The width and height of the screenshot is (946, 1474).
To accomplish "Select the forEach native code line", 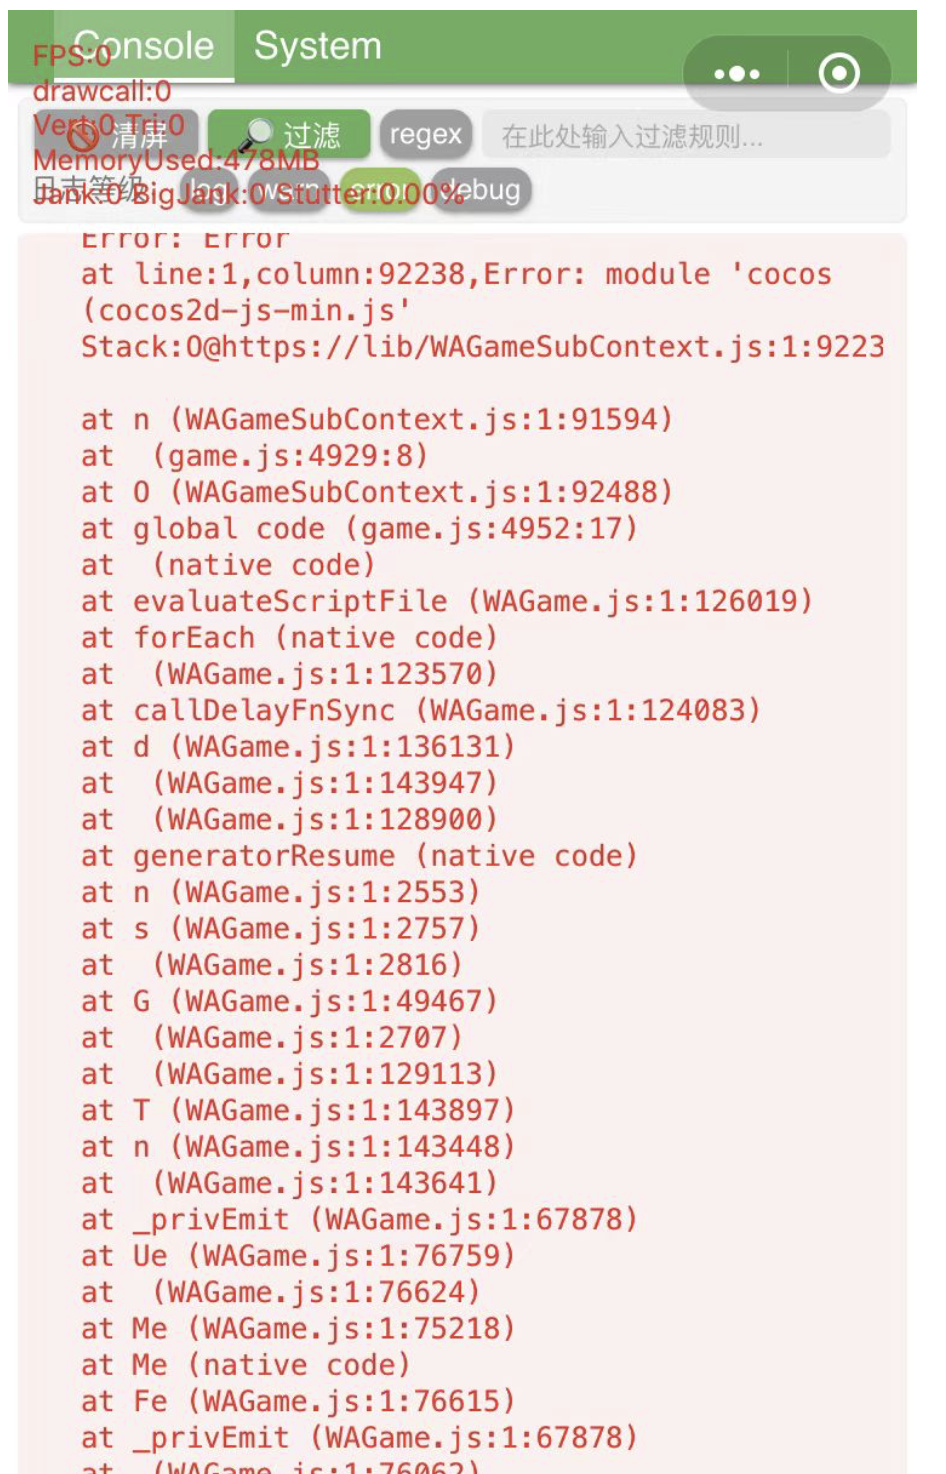I will click(288, 637).
